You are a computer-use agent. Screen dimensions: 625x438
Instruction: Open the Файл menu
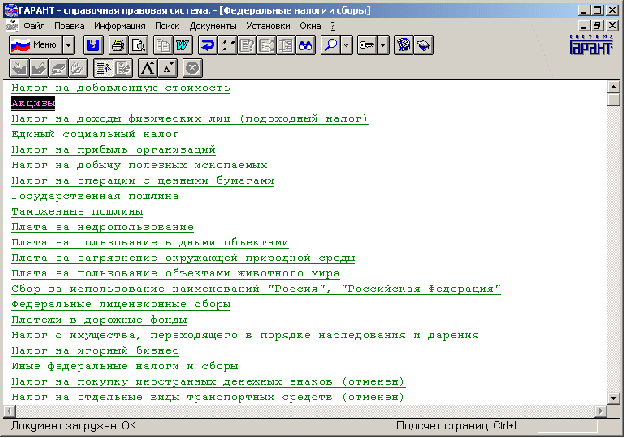33,26
